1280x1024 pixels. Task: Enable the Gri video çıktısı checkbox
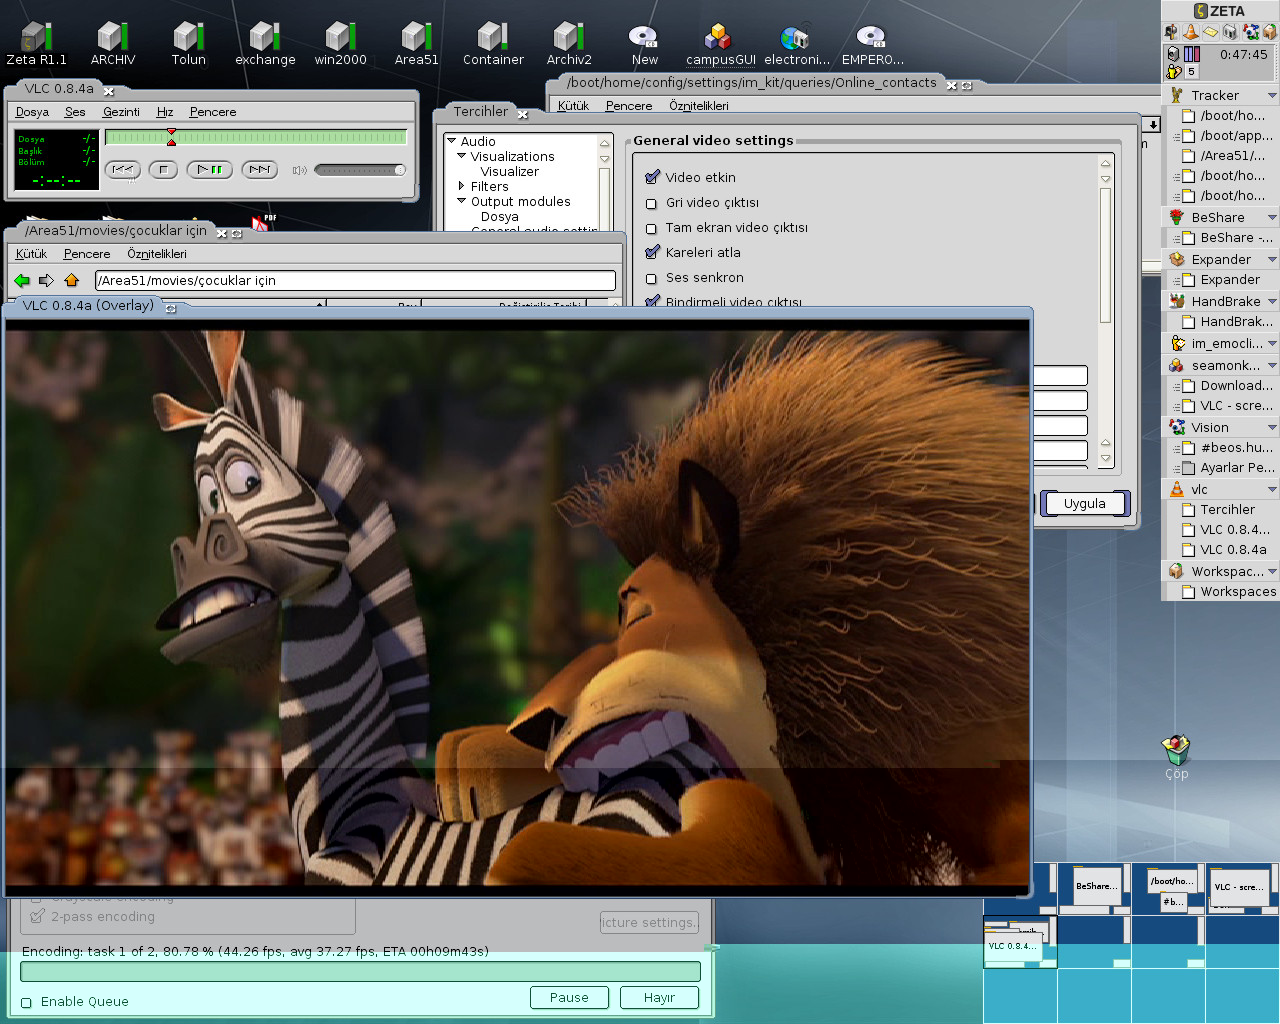pos(651,203)
